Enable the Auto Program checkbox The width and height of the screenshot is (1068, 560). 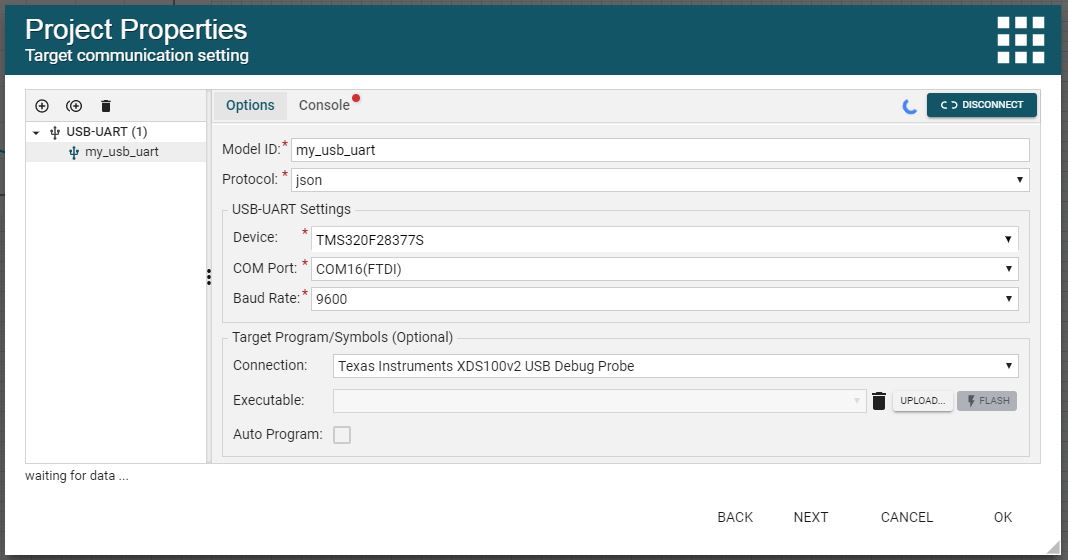[x=342, y=435]
